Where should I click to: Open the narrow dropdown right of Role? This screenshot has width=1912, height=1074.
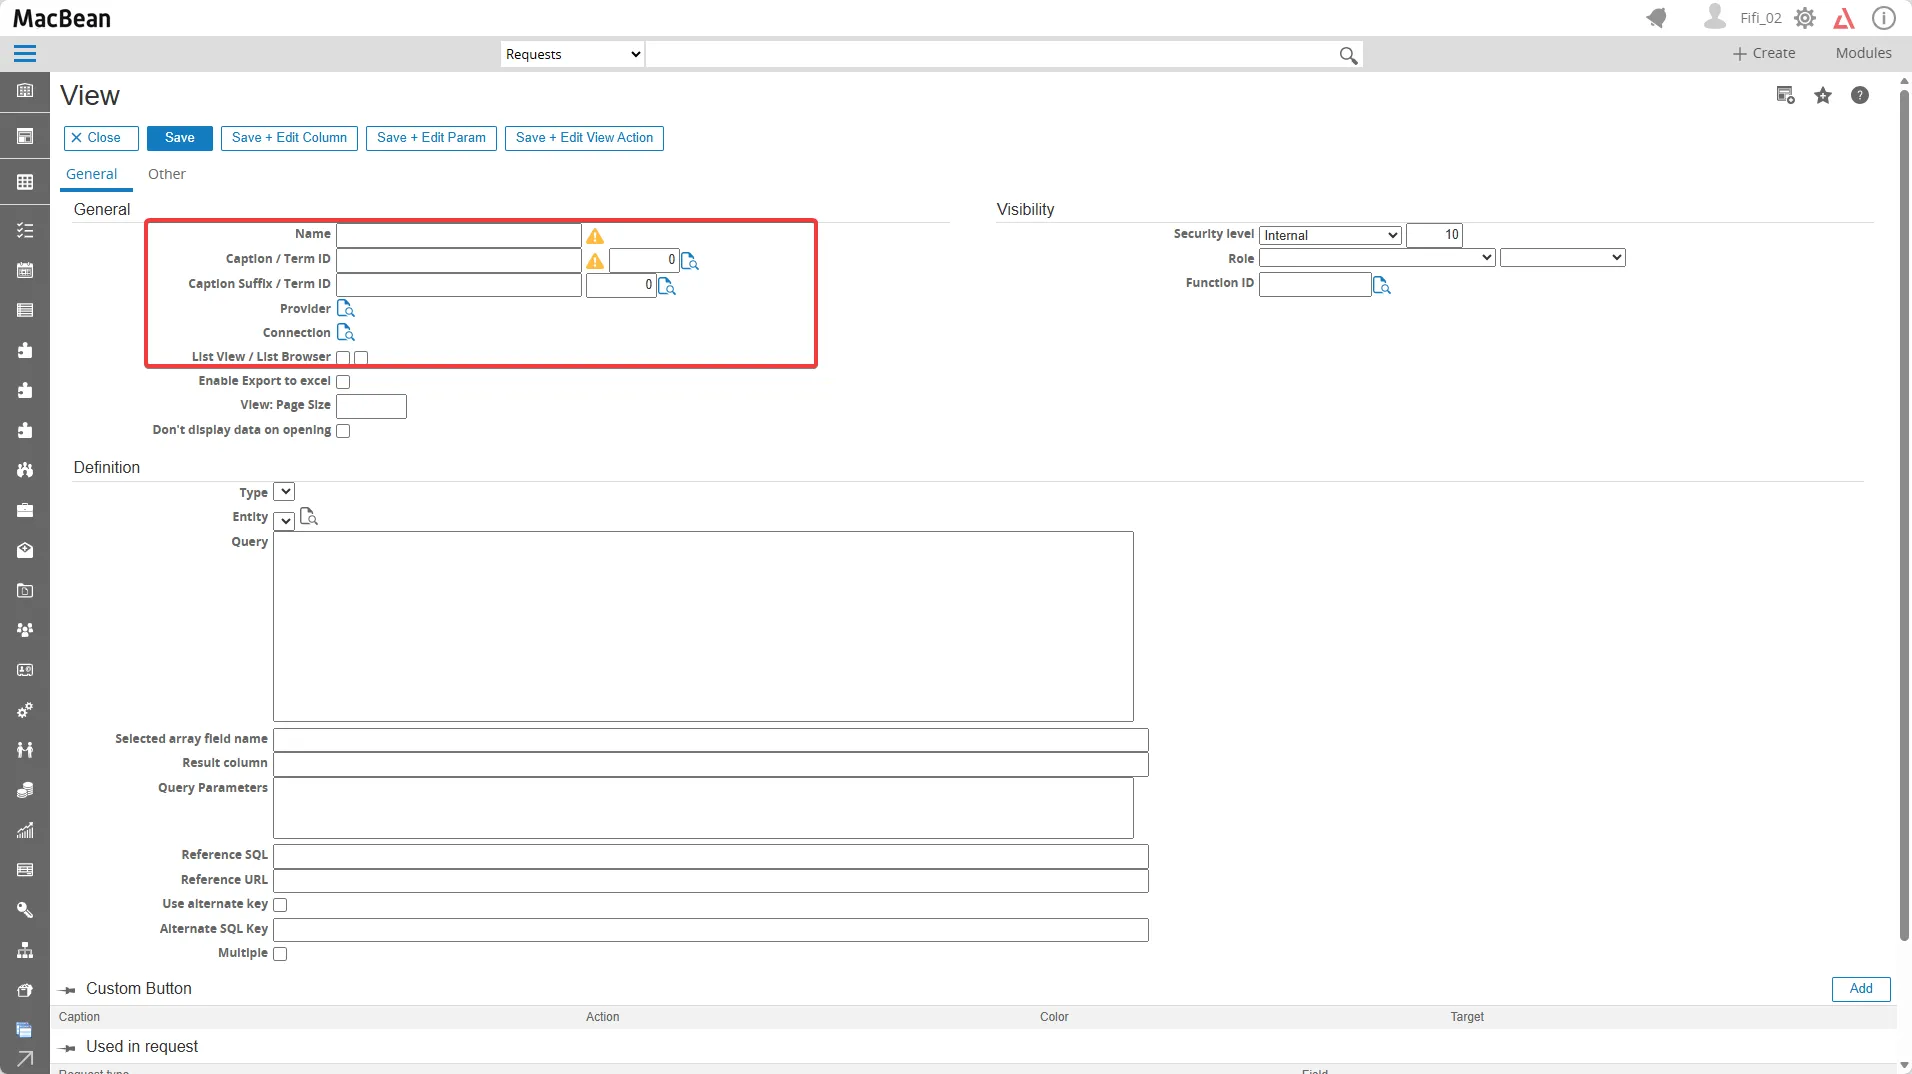point(1563,258)
